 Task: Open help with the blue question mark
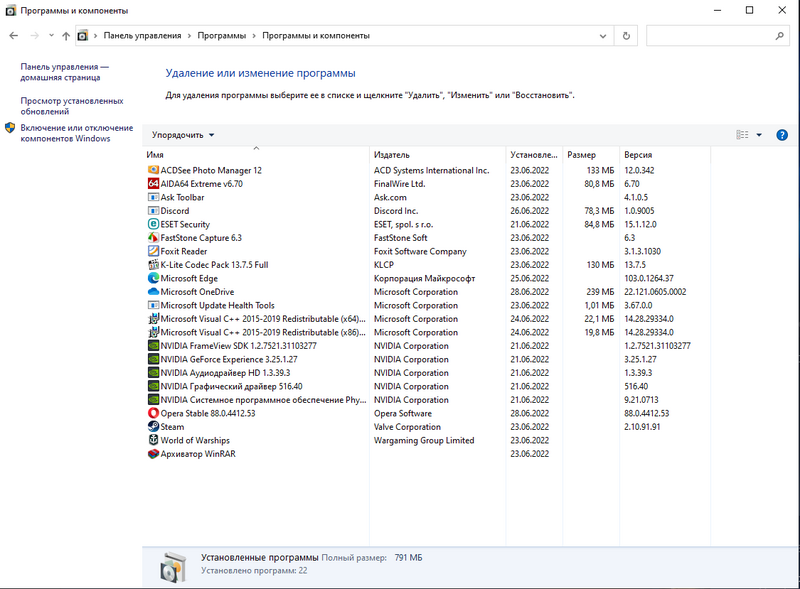click(782, 135)
